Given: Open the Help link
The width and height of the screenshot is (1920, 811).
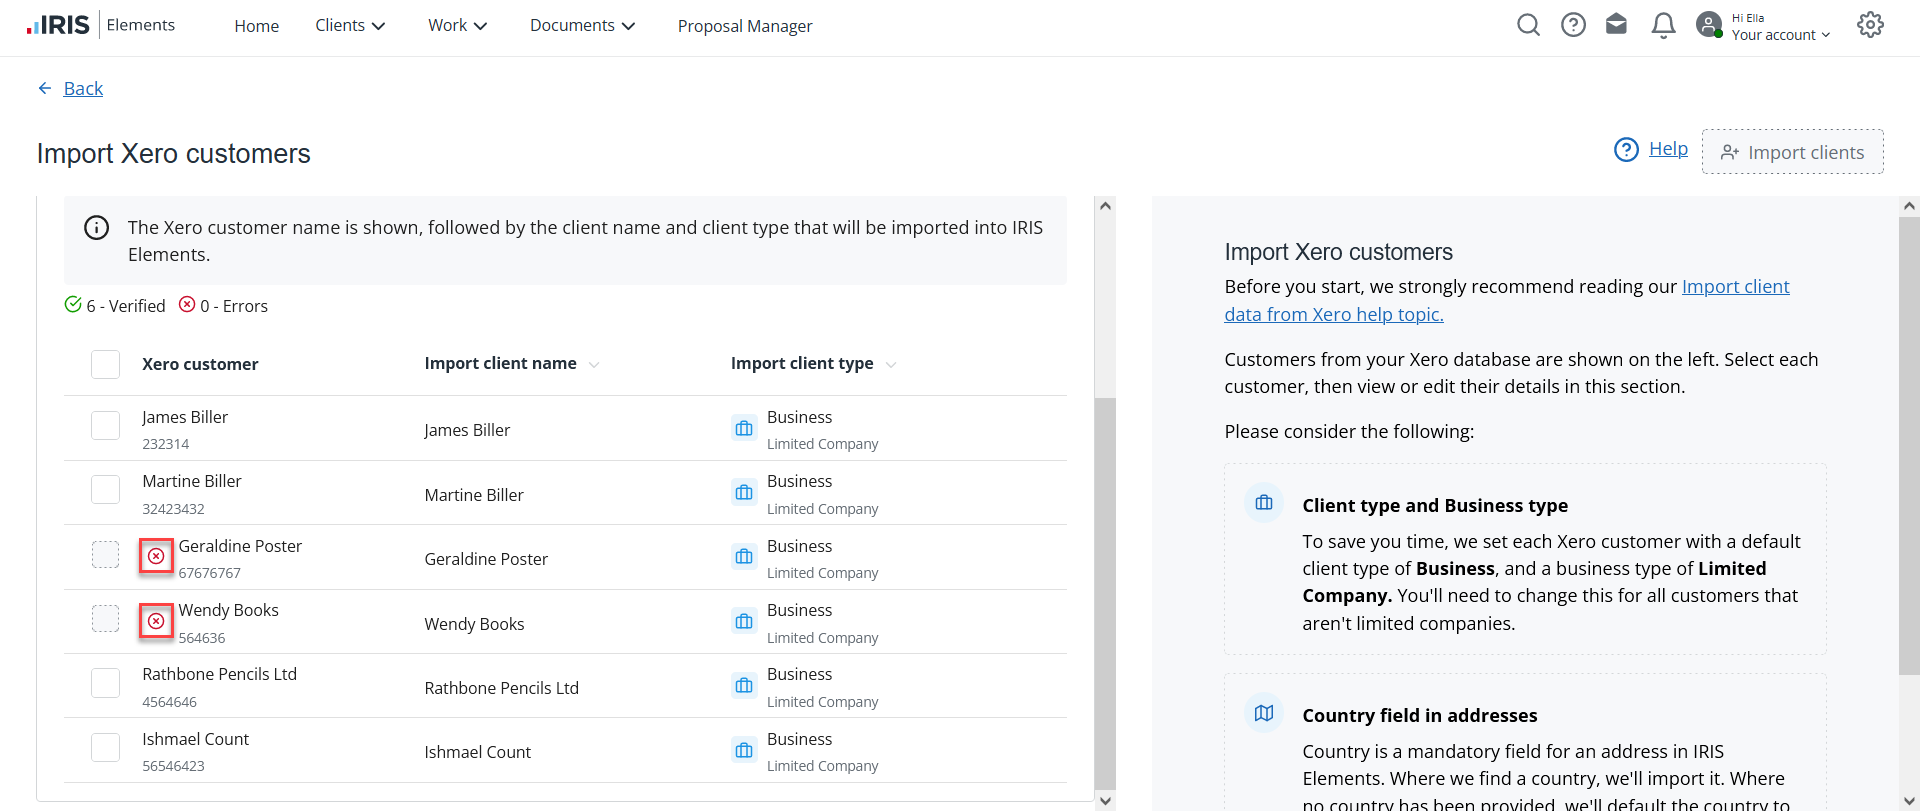Looking at the screenshot, I should [x=1668, y=149].
